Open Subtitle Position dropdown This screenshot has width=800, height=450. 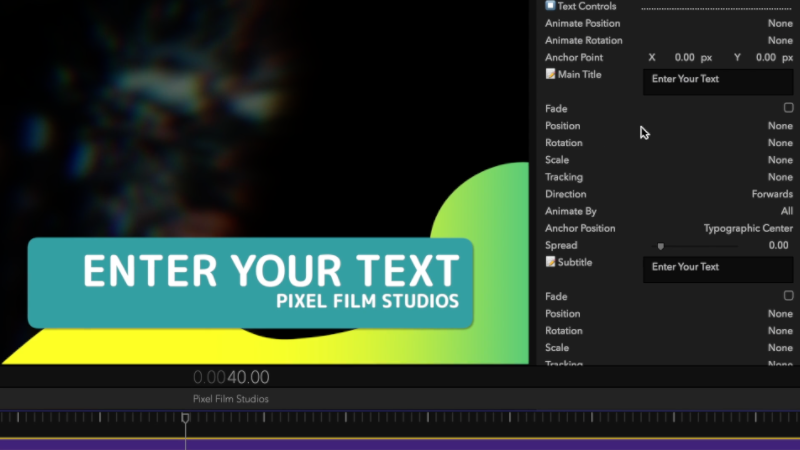coord(780,314)
